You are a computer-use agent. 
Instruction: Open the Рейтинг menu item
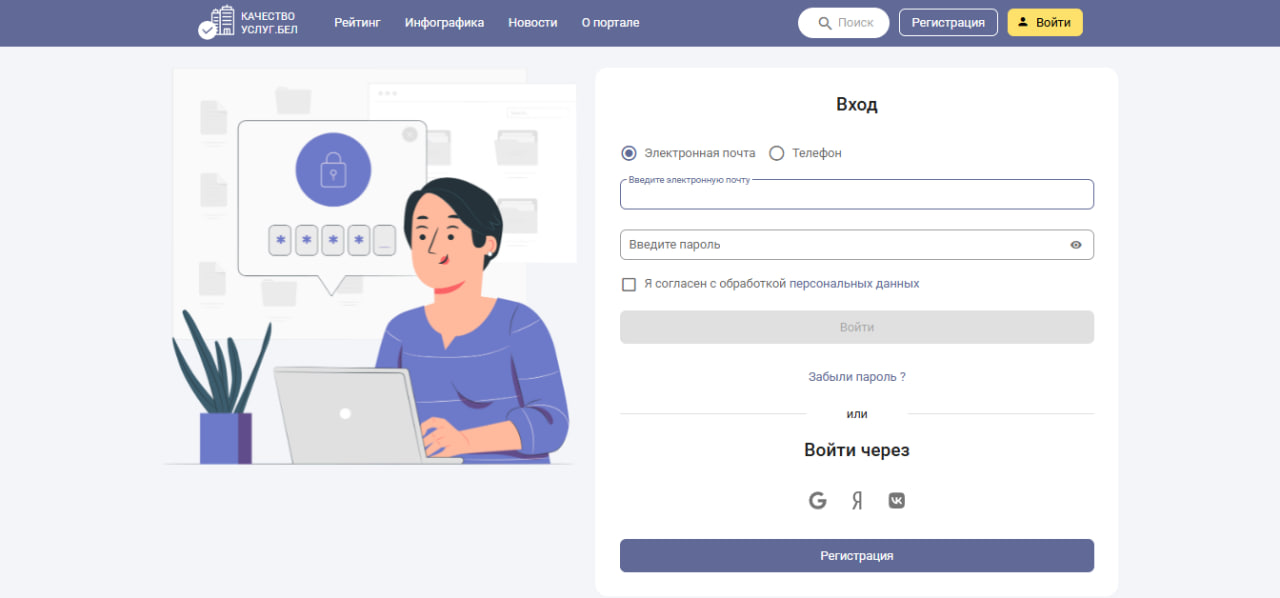(x=358, y=23)
